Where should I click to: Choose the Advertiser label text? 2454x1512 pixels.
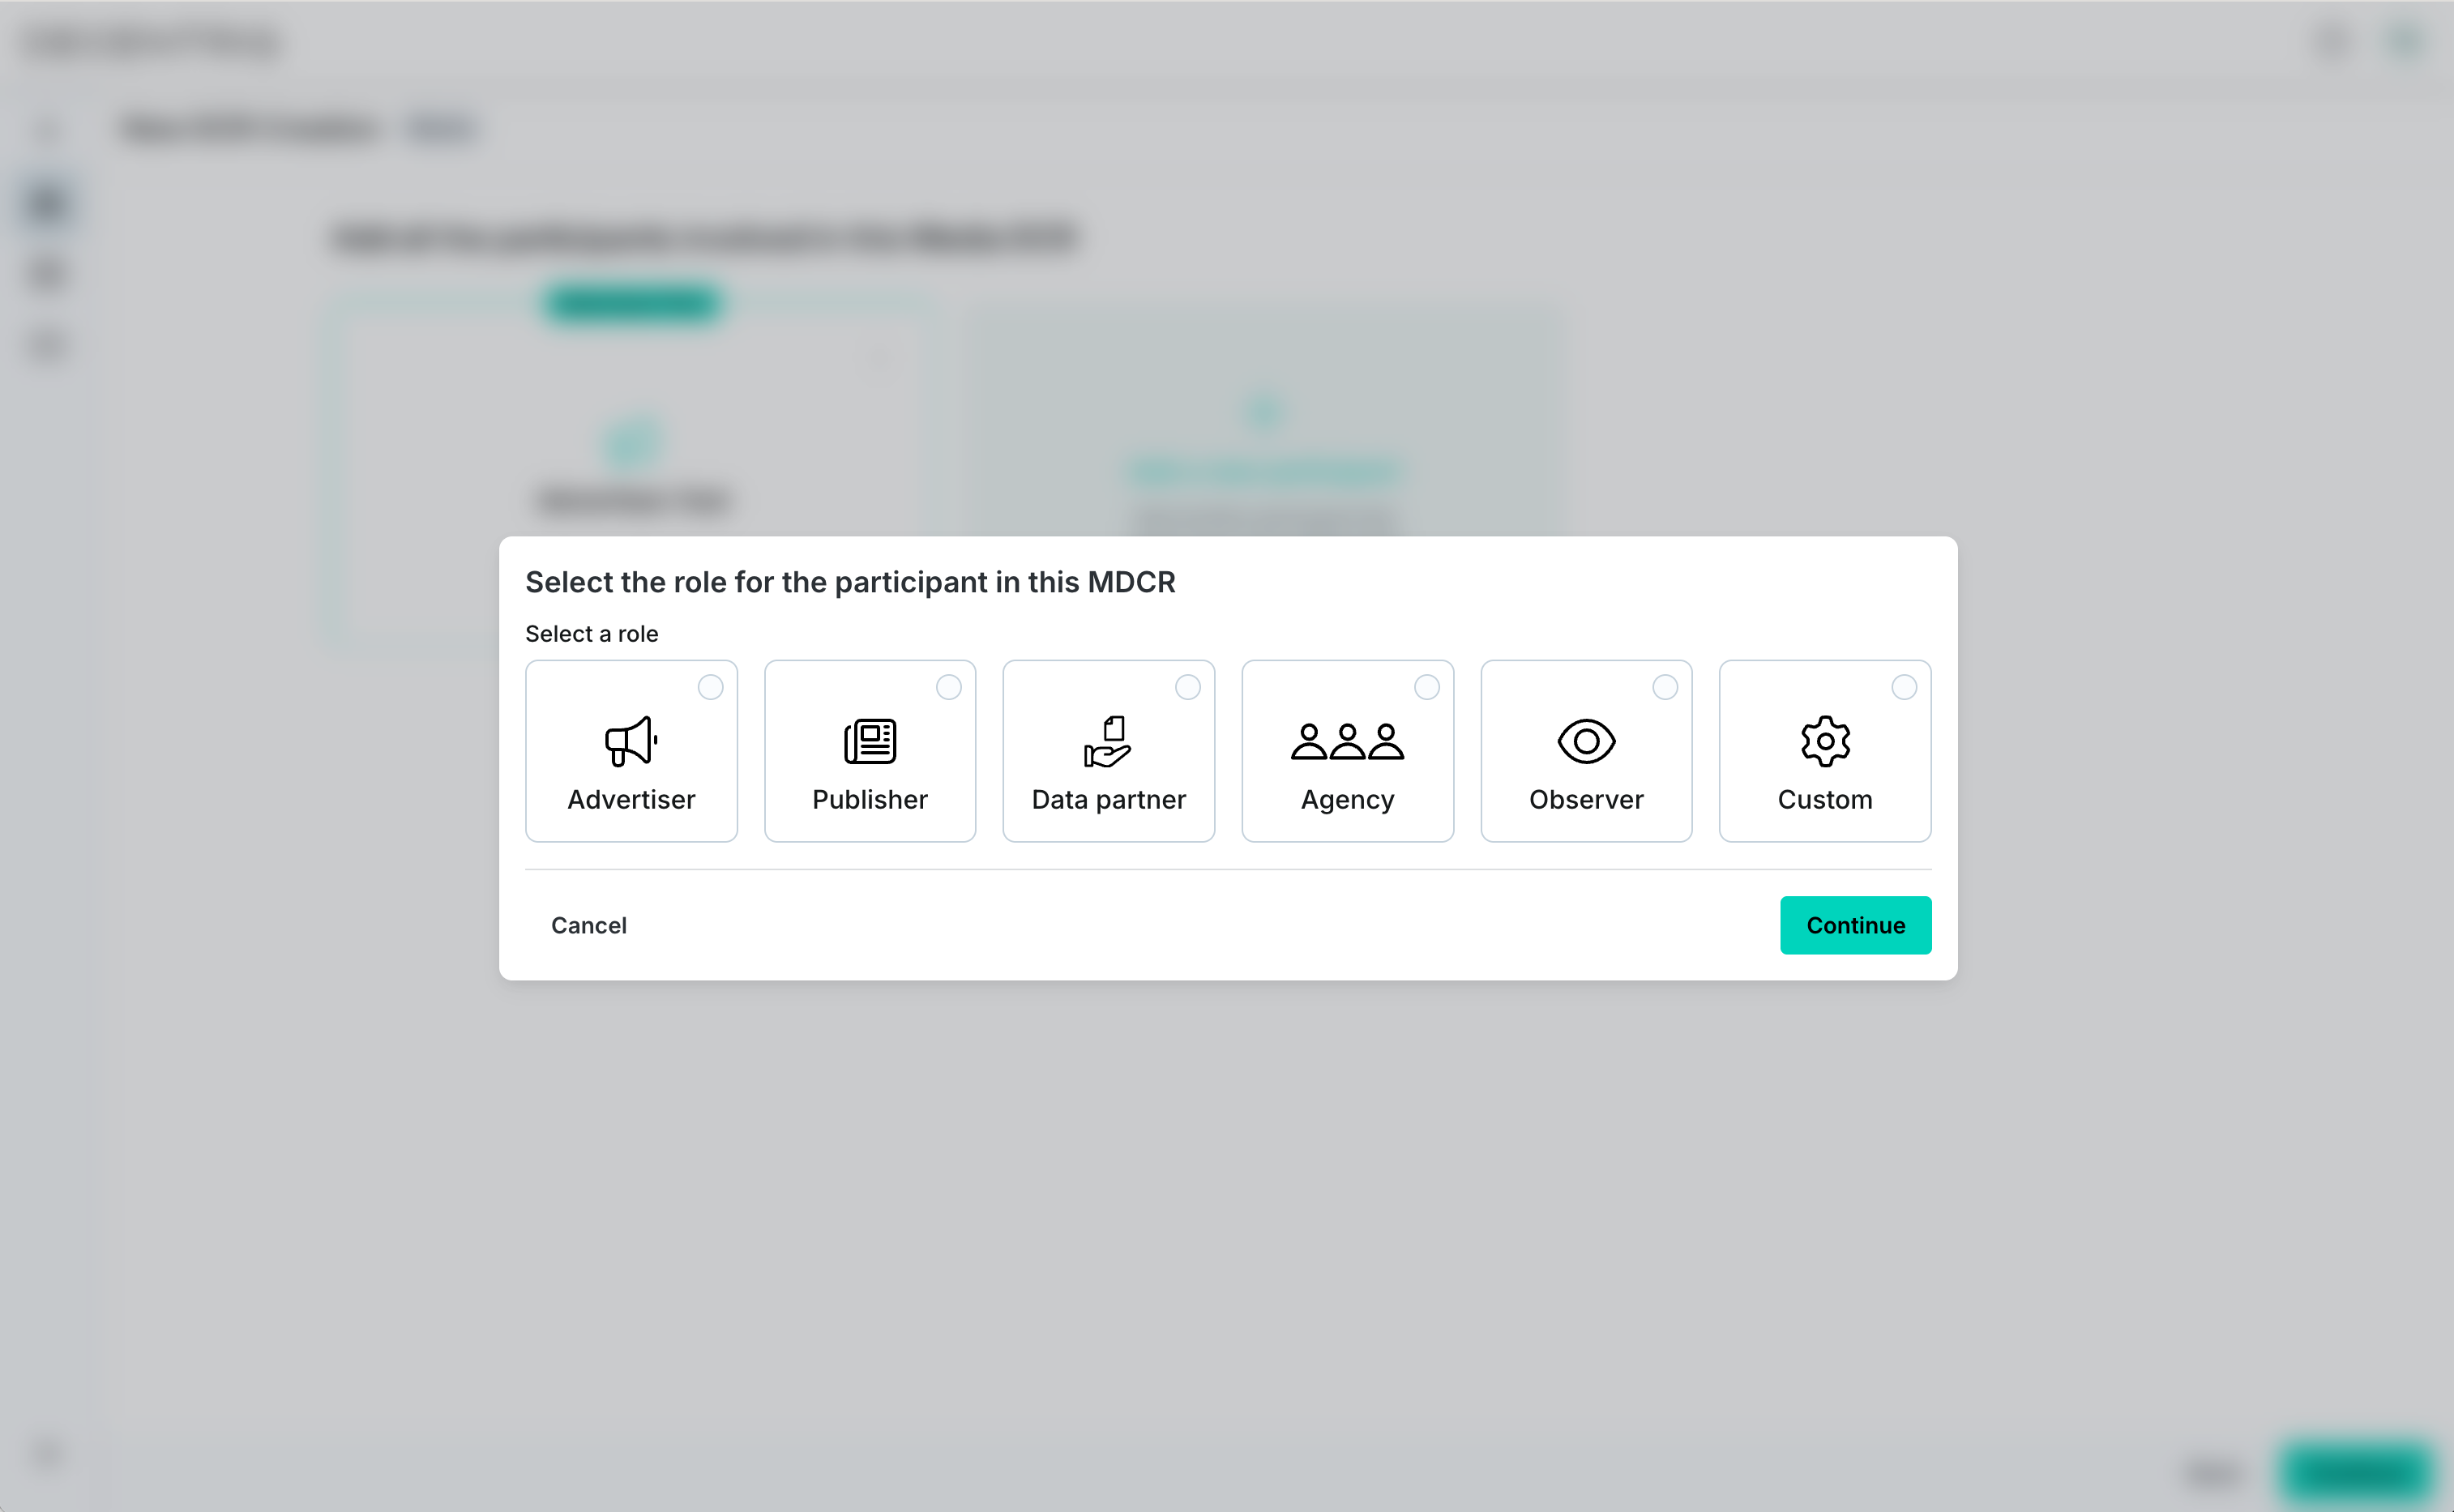click(631, 799)
